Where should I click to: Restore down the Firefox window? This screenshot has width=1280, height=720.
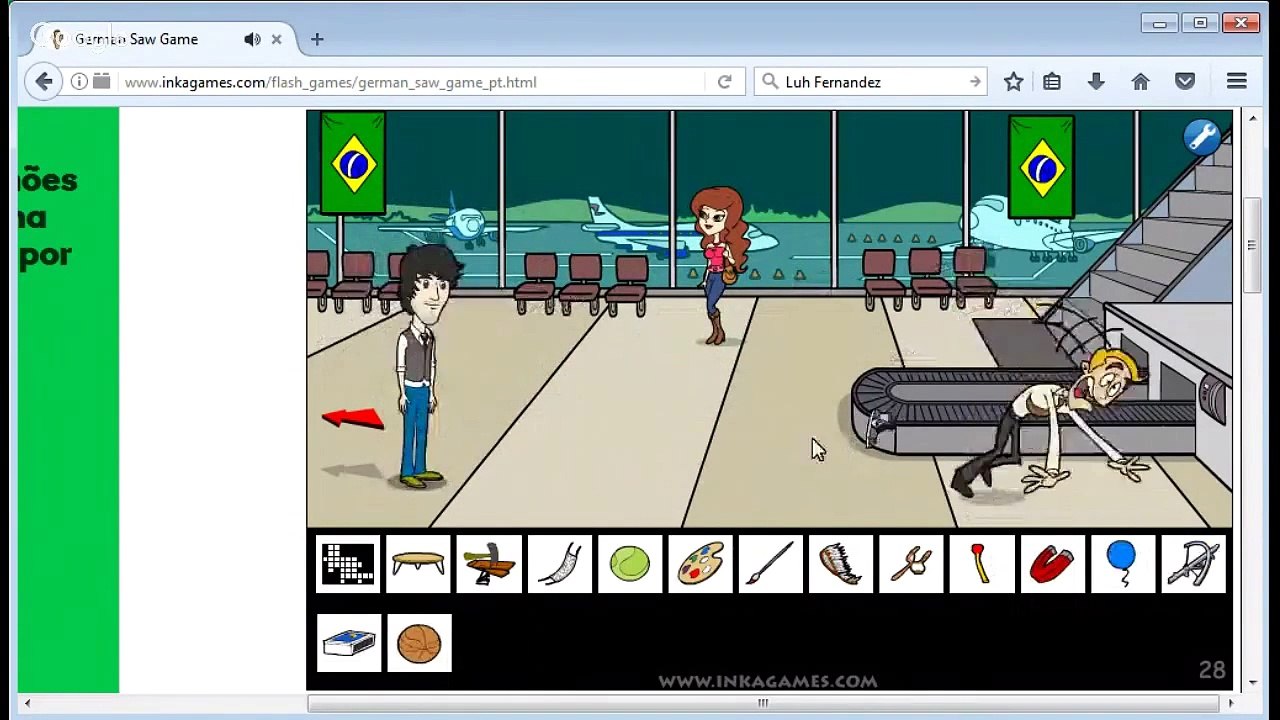point(1200,23)
